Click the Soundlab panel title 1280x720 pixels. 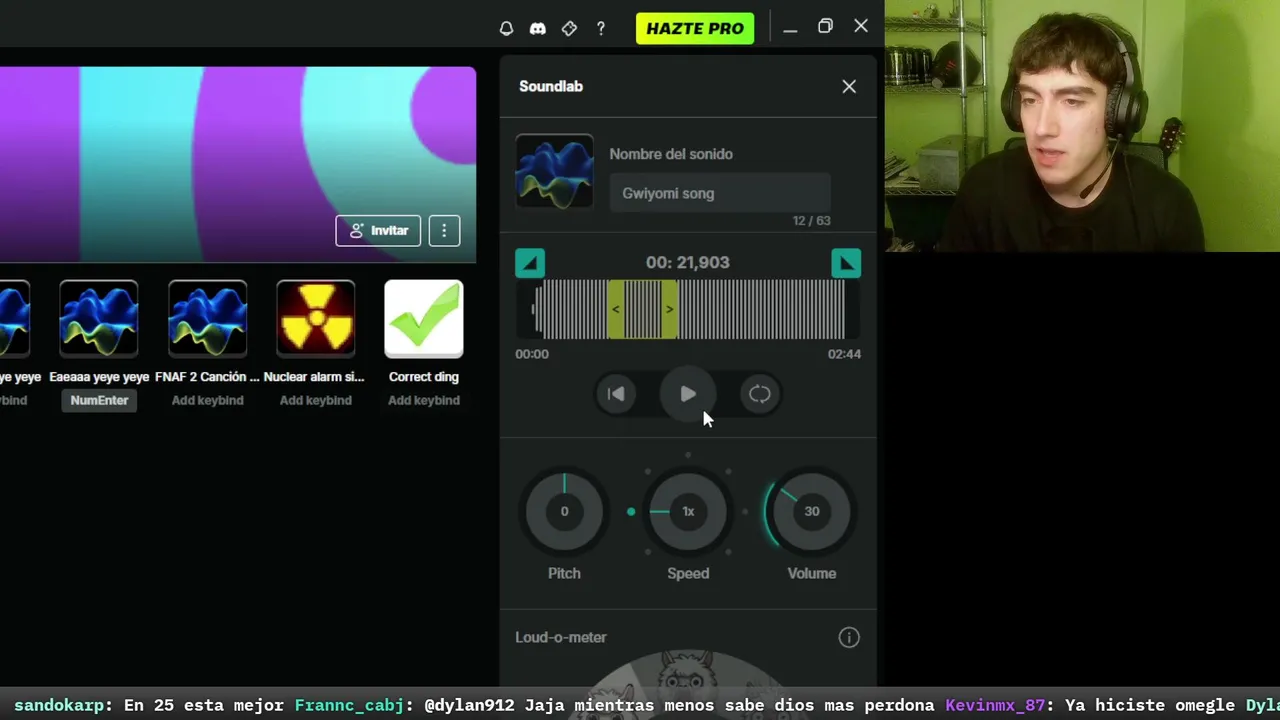551,86
